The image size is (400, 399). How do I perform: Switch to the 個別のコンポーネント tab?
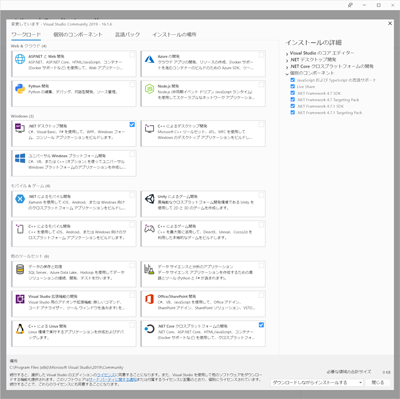(x=78, y=34)
